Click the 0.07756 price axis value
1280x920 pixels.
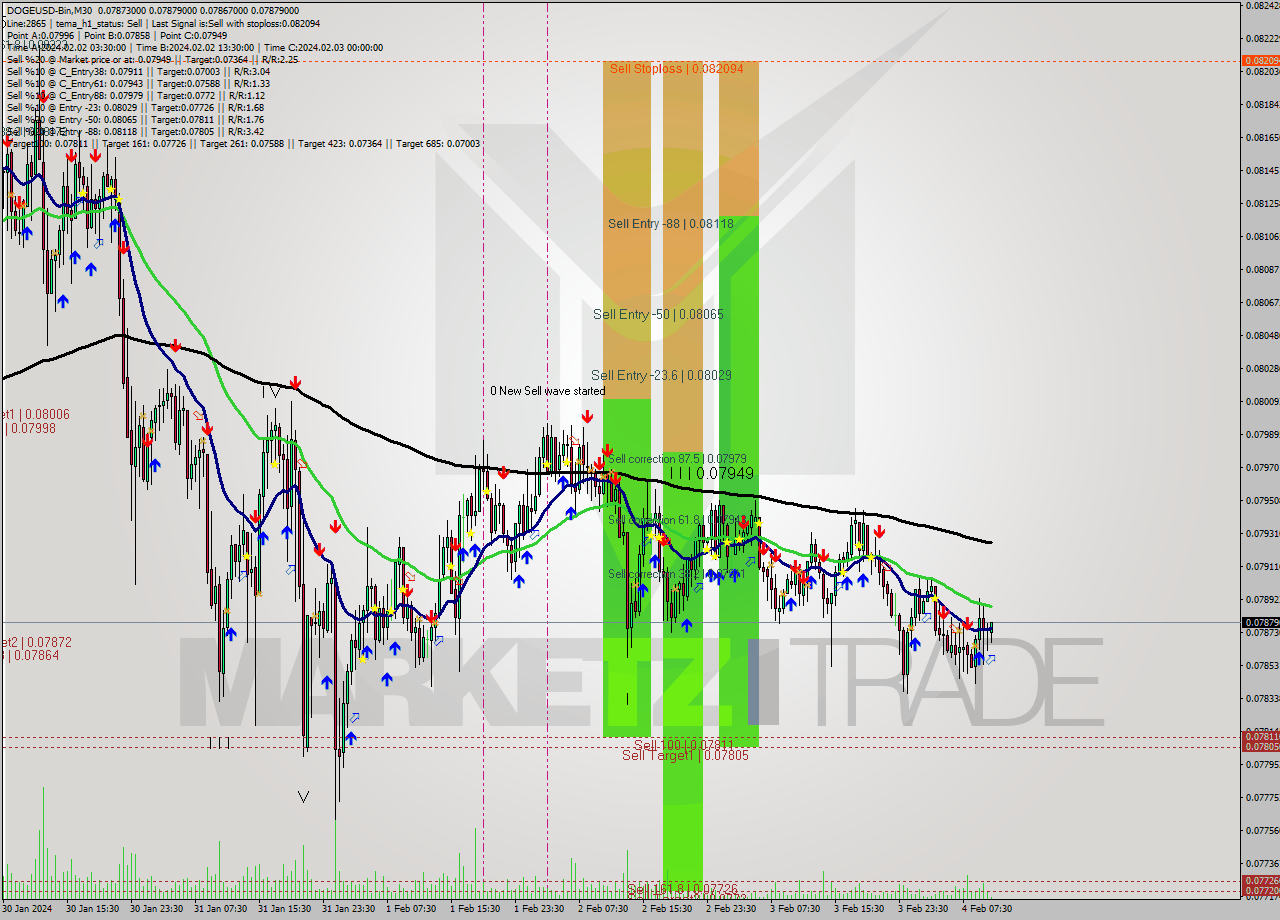tap(1262, 830)
